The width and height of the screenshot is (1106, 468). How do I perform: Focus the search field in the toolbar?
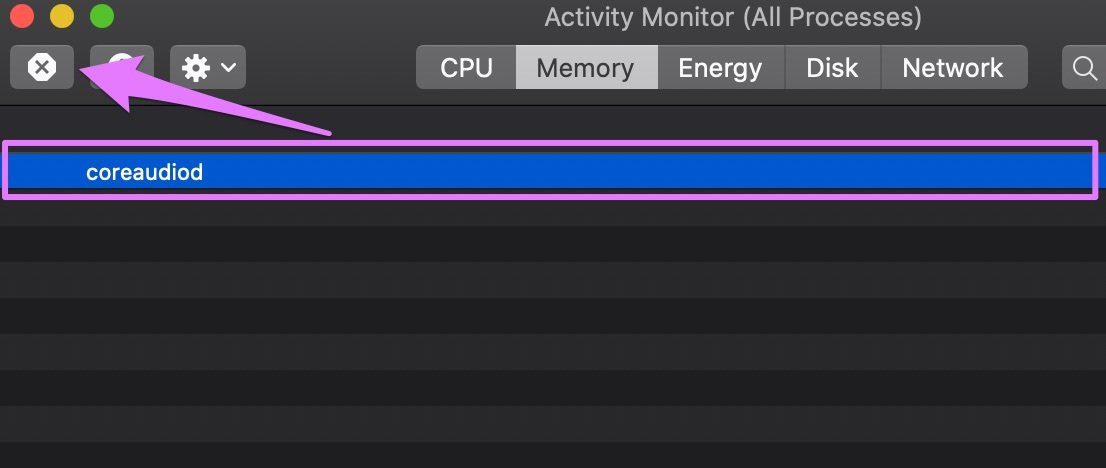pos(1084,68)
